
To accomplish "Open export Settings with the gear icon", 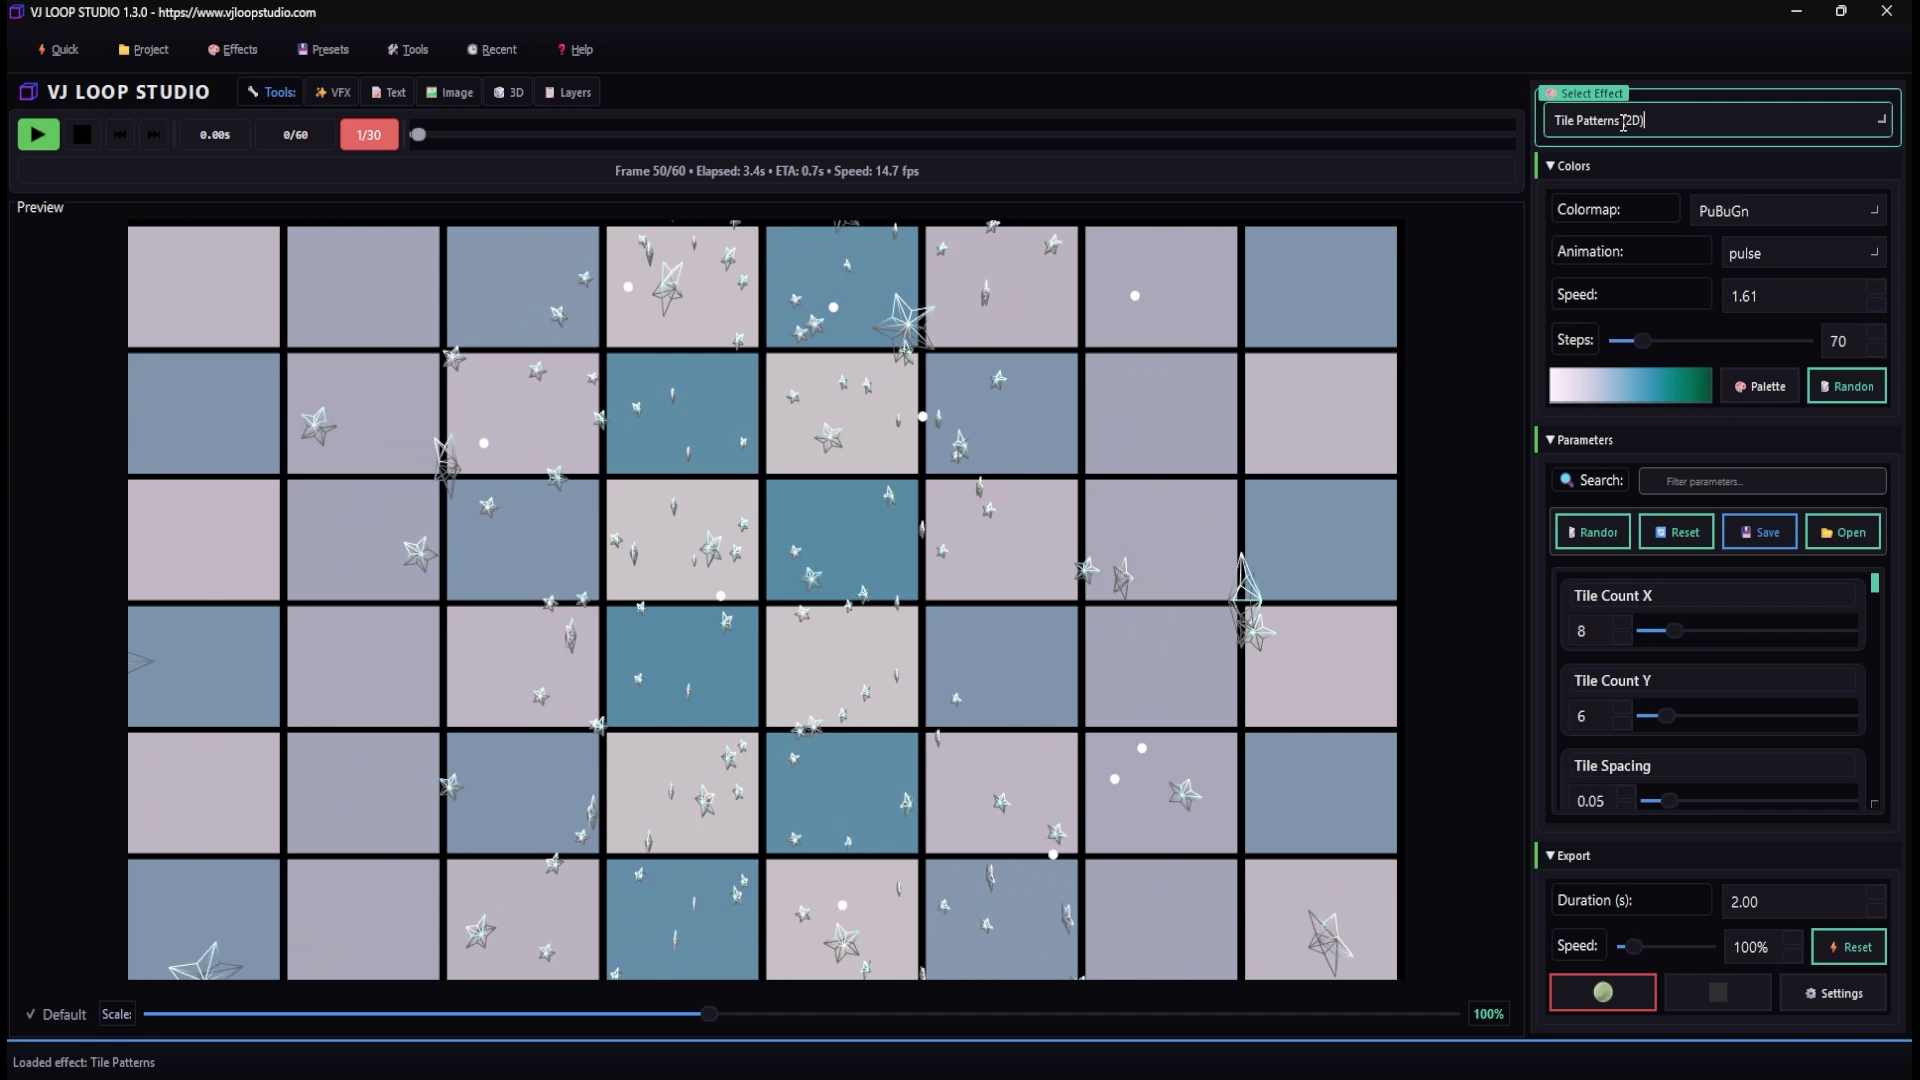I will pos(1834,992).
